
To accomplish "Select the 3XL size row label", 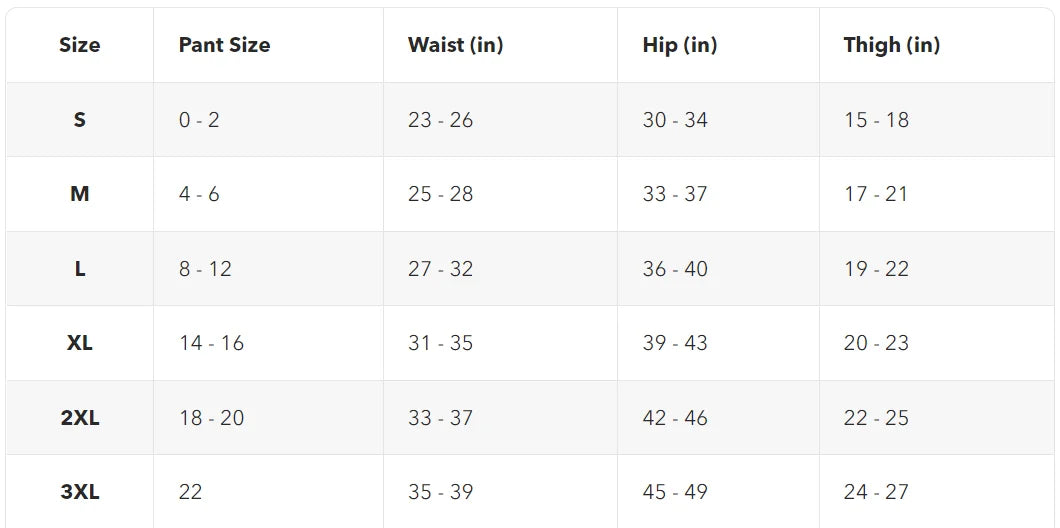I will click(x=79, y=492).
